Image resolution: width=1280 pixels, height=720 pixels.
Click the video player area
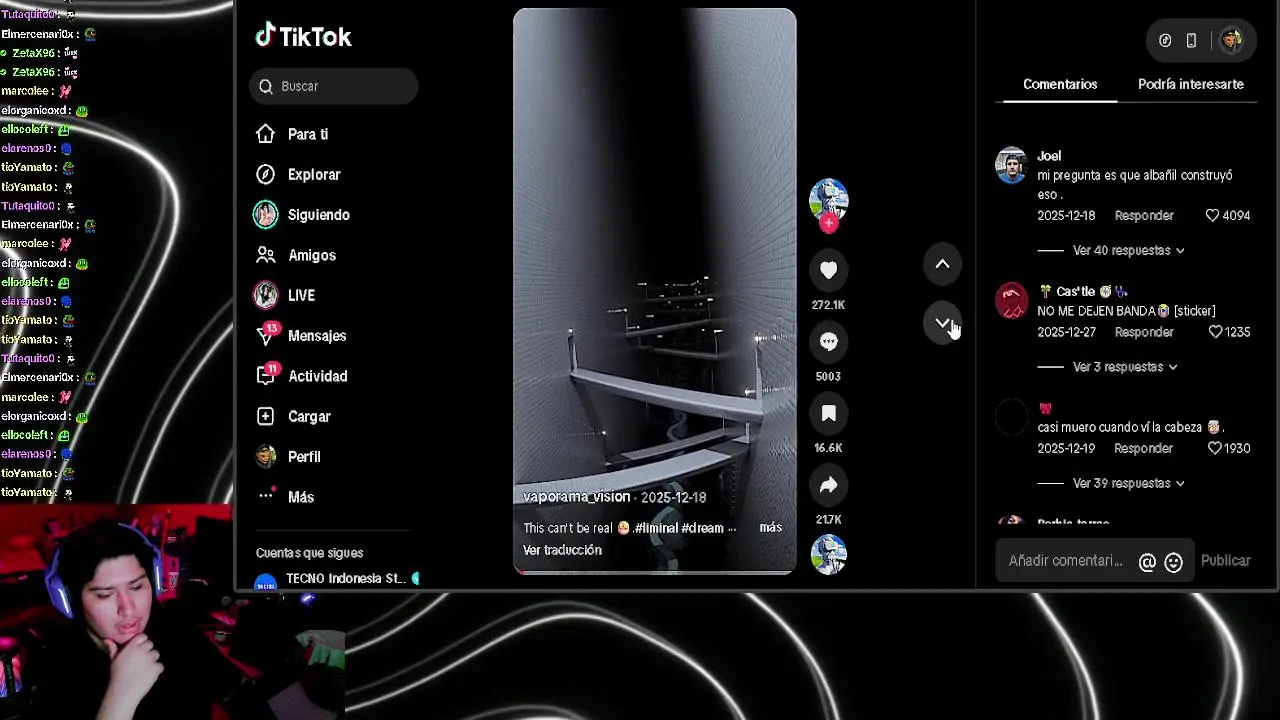click(655, 290)
